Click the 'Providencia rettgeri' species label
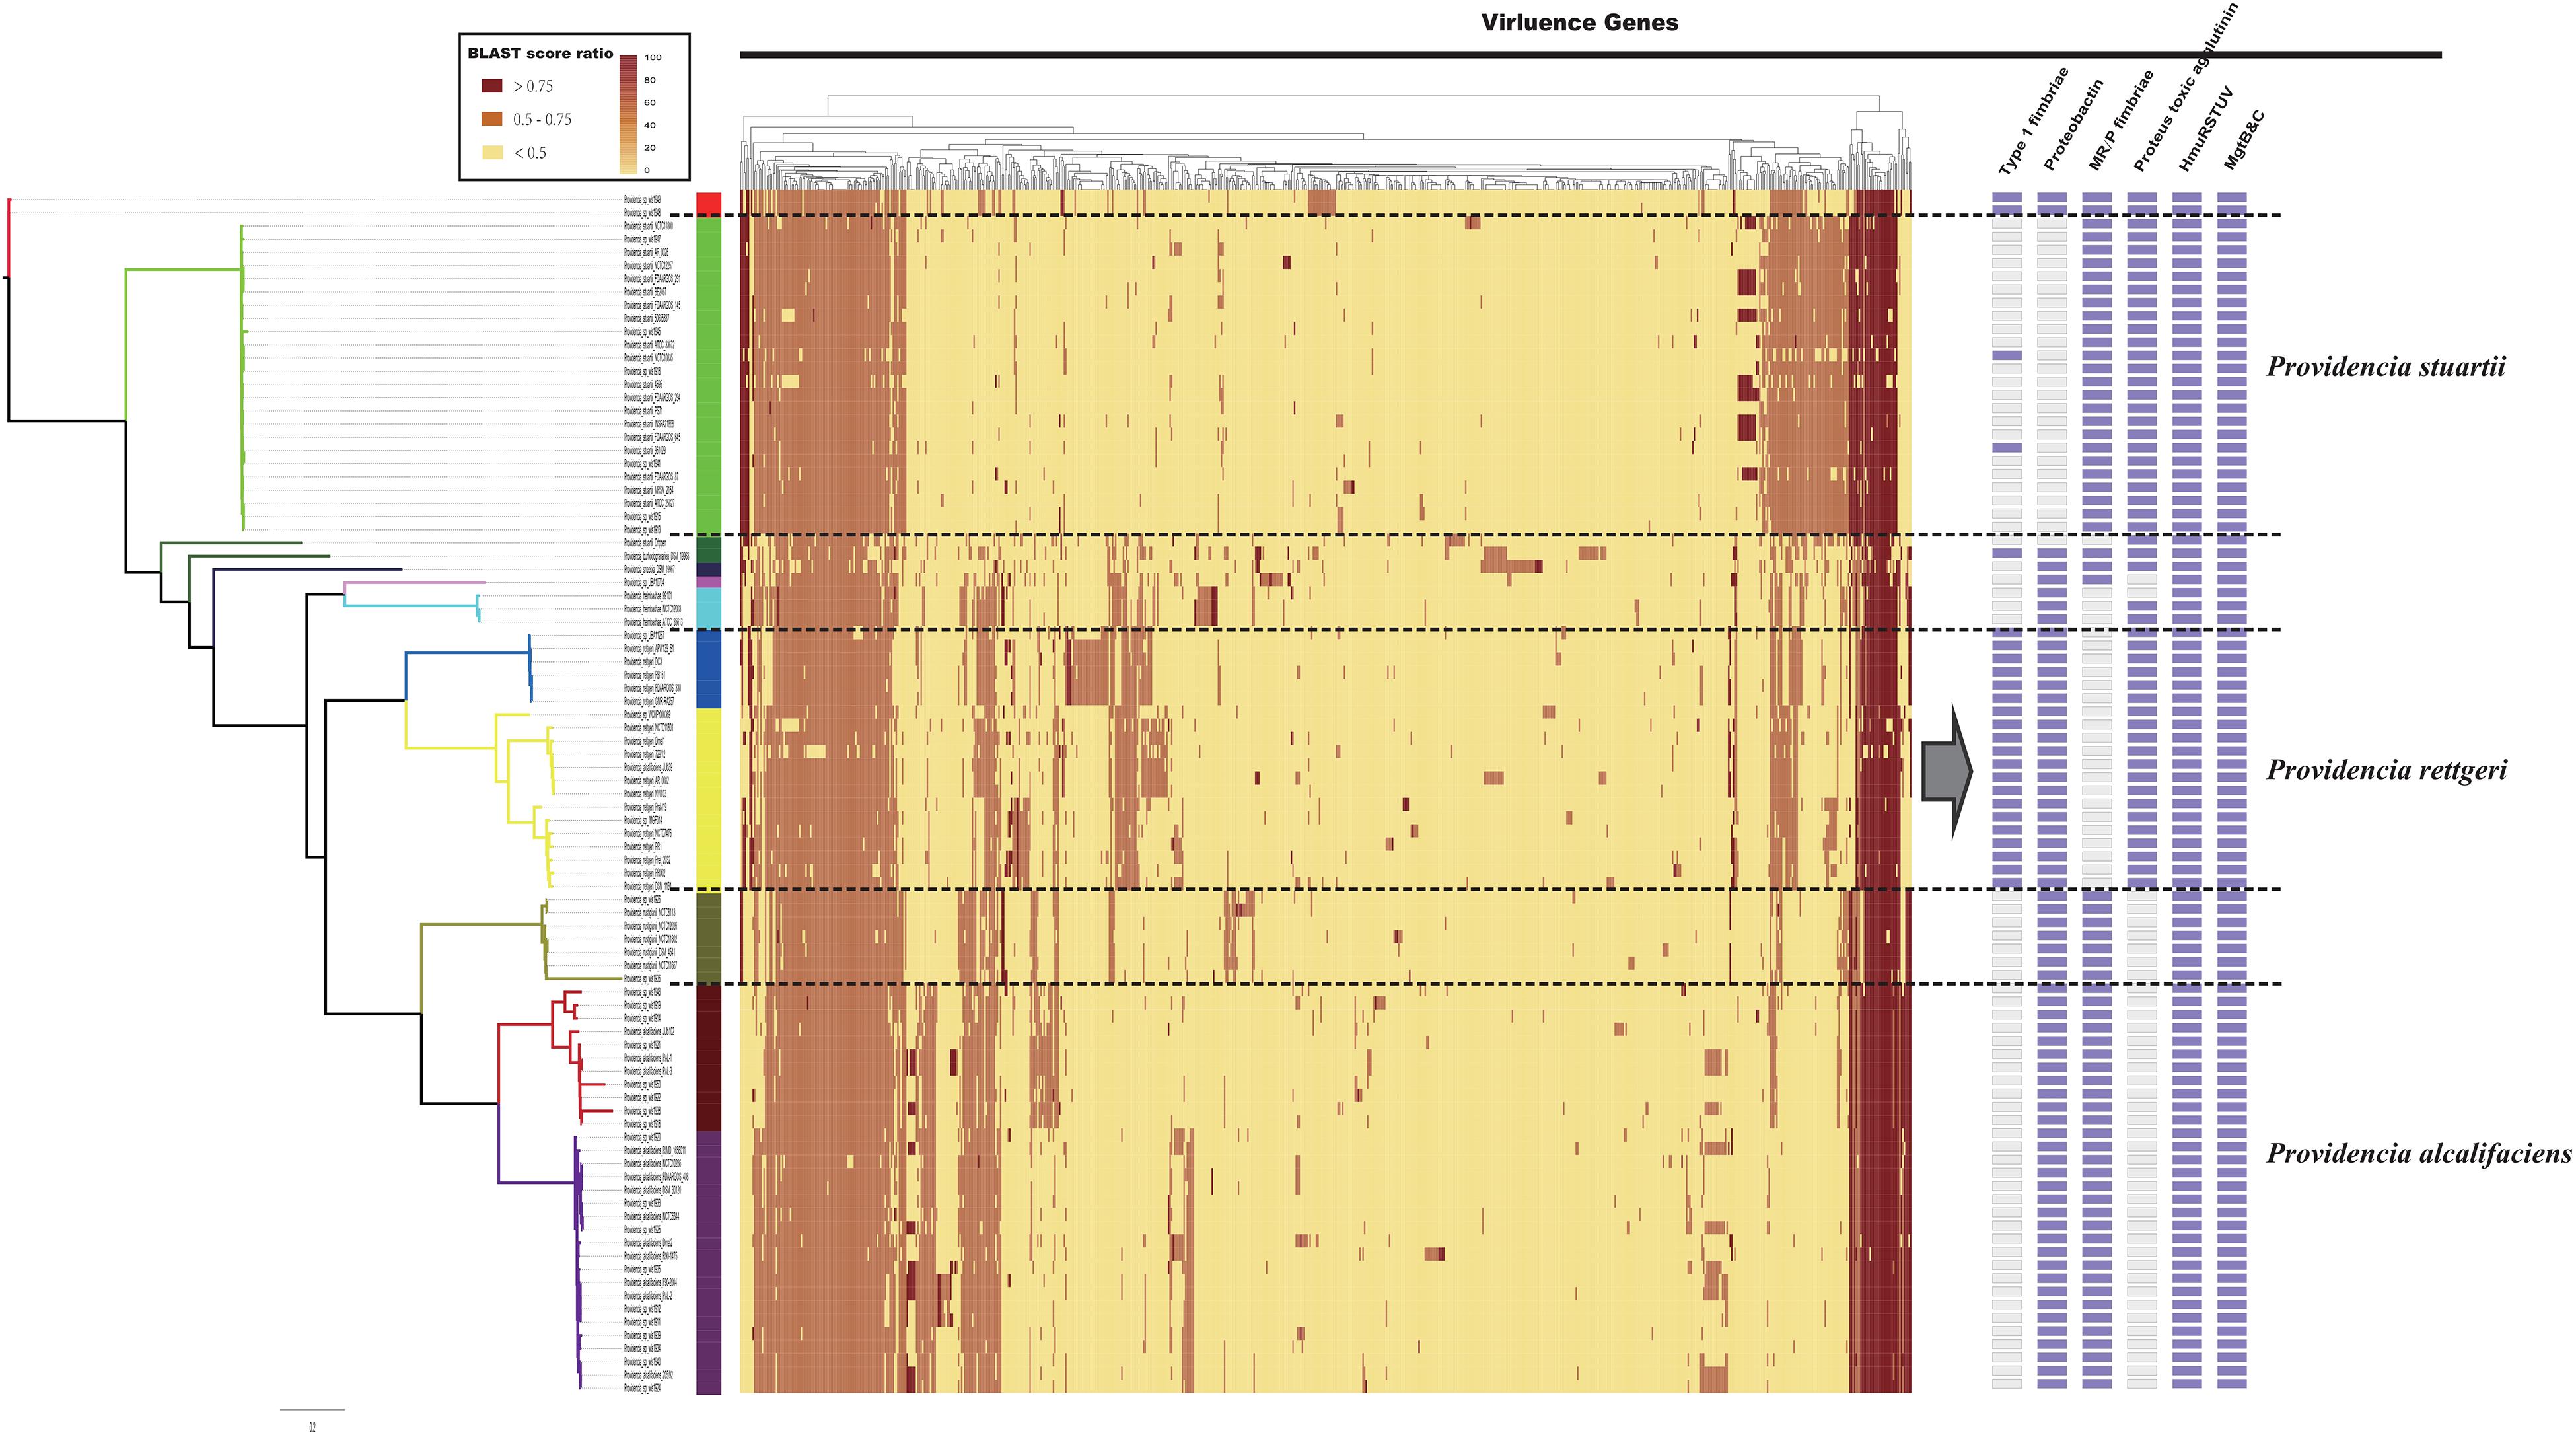2576x1435 pixels. [x=2386, y=770]
